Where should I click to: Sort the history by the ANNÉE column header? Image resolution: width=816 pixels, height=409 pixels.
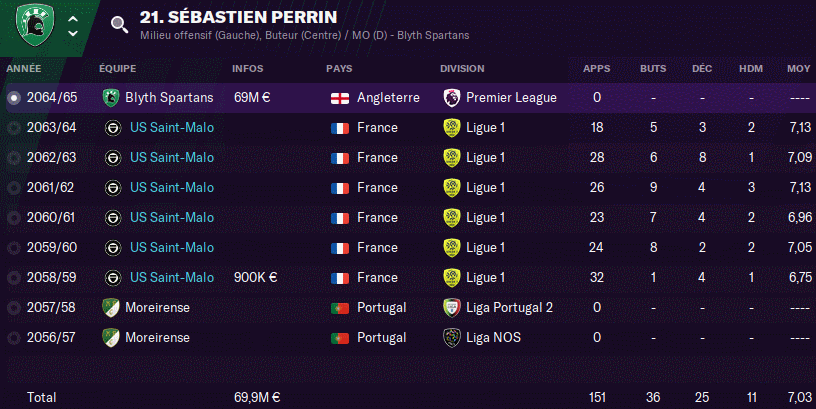(24, 69)
